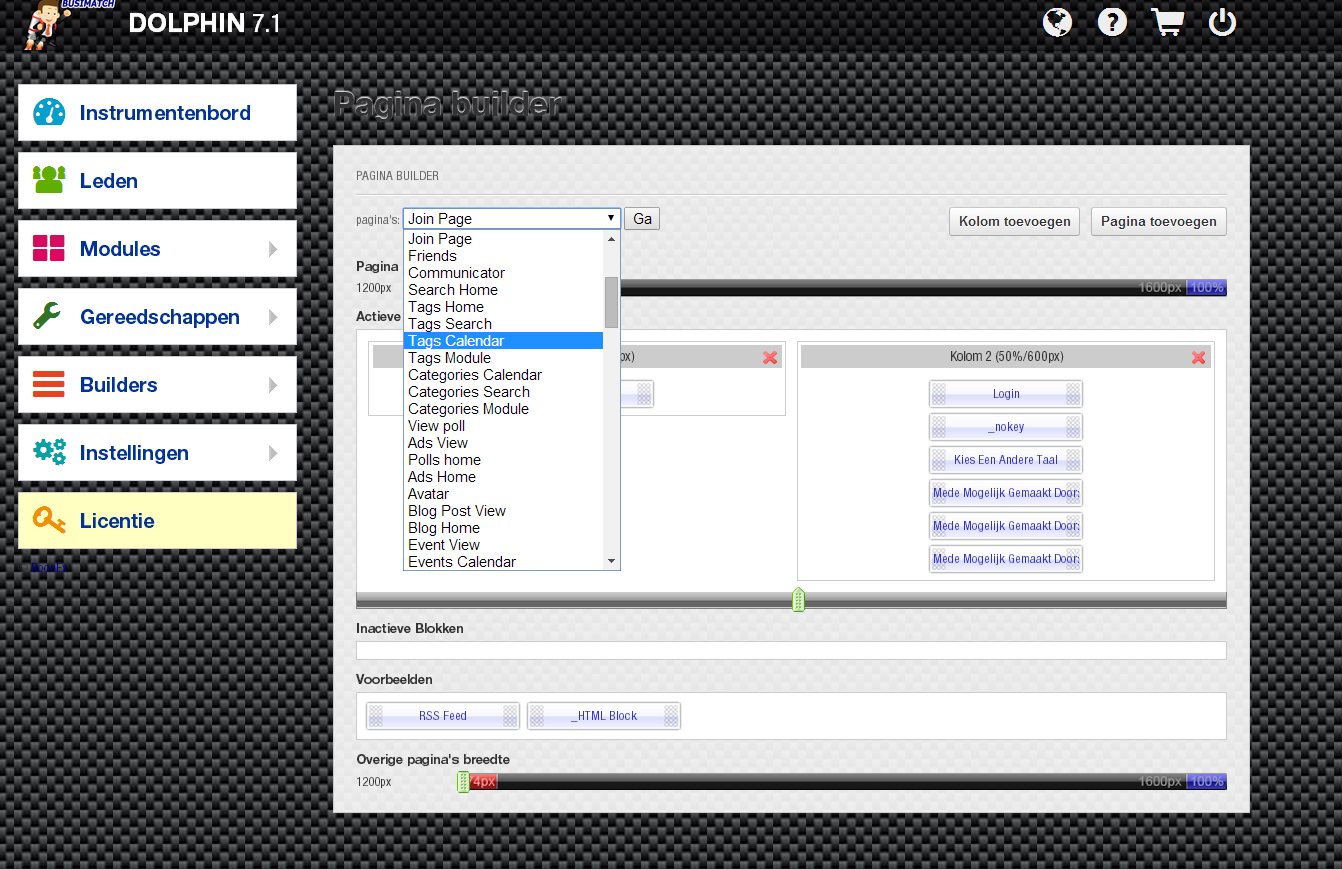Open the help question mark icon
Viewport: 1342px width, 869px height.
[x=1112, y=22]
